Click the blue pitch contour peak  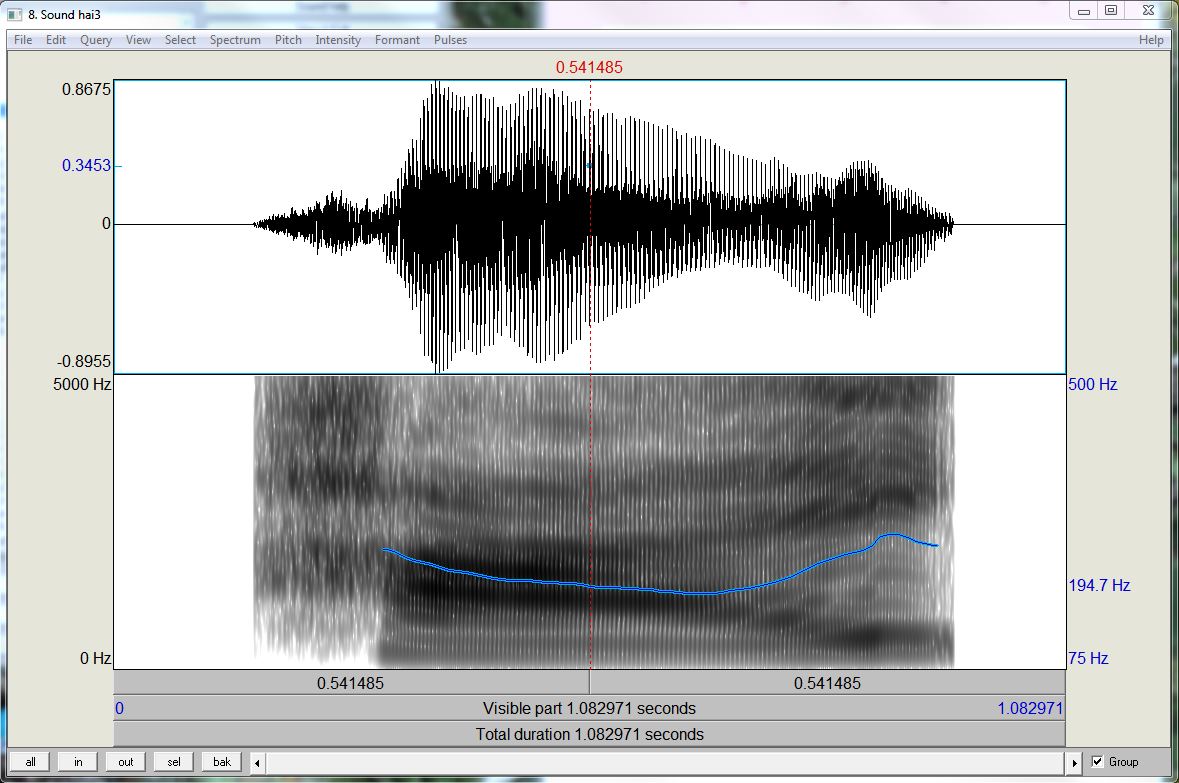pos(892,535)
